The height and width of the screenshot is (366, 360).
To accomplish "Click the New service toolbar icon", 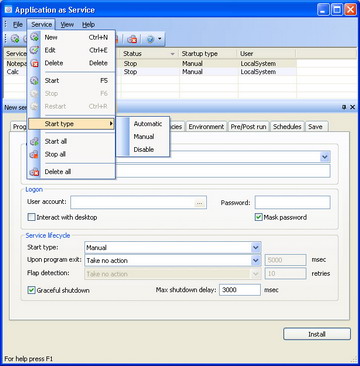I will [15, 39].
